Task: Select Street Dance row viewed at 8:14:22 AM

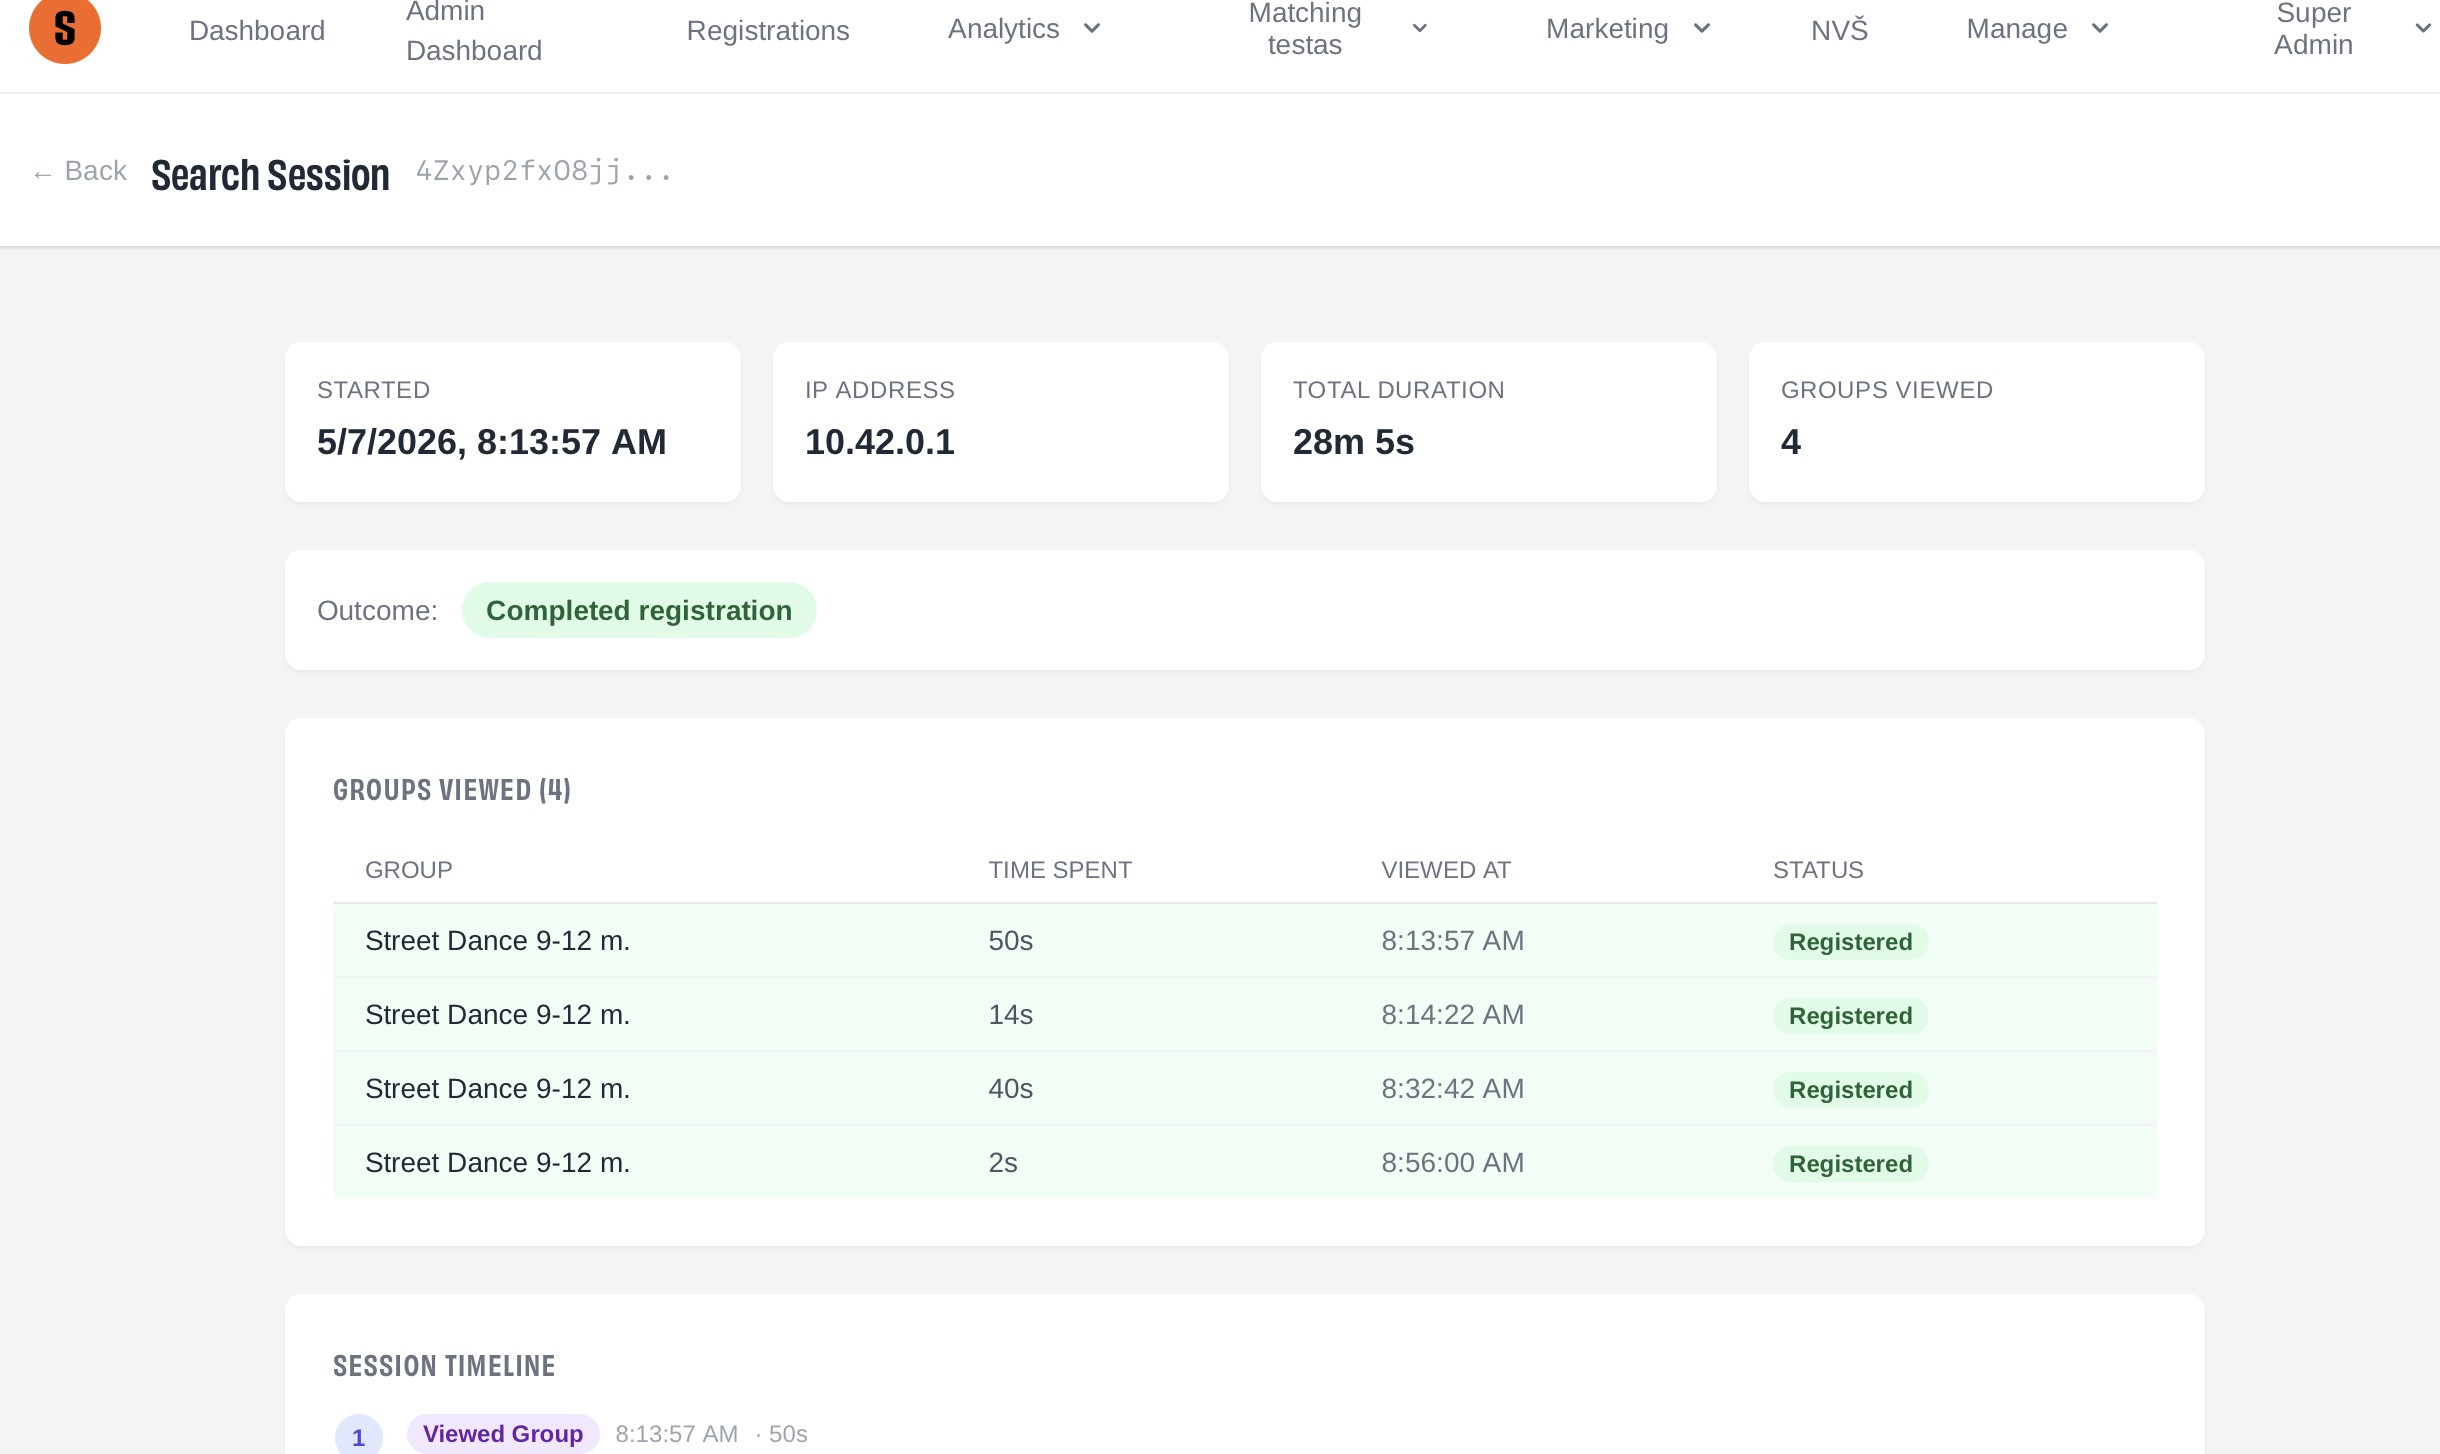Action: coord(1245,1014)
